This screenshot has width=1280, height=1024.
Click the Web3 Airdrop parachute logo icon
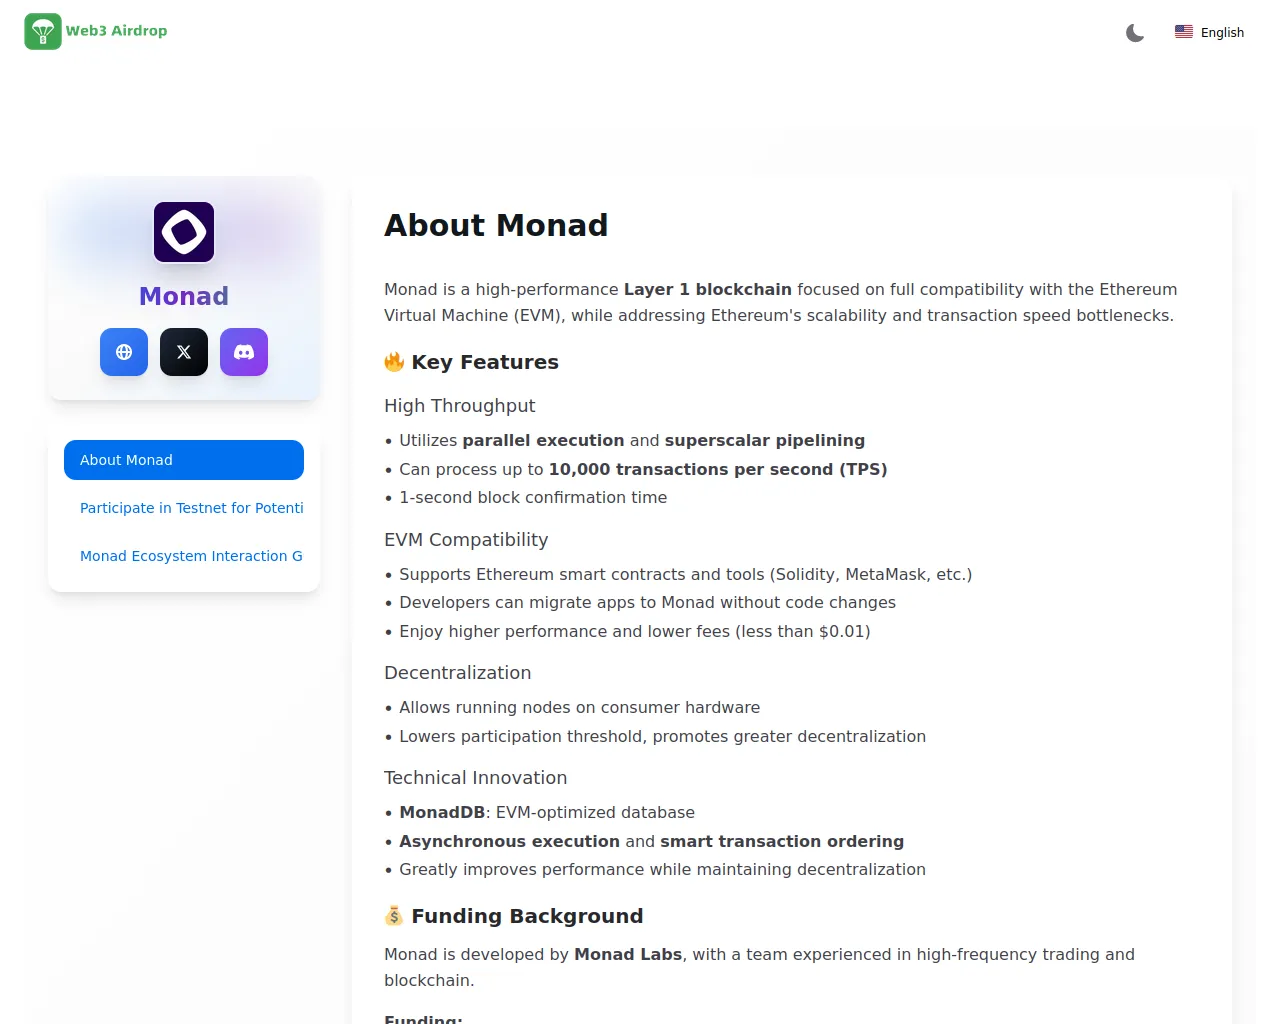tap(43, 32)
